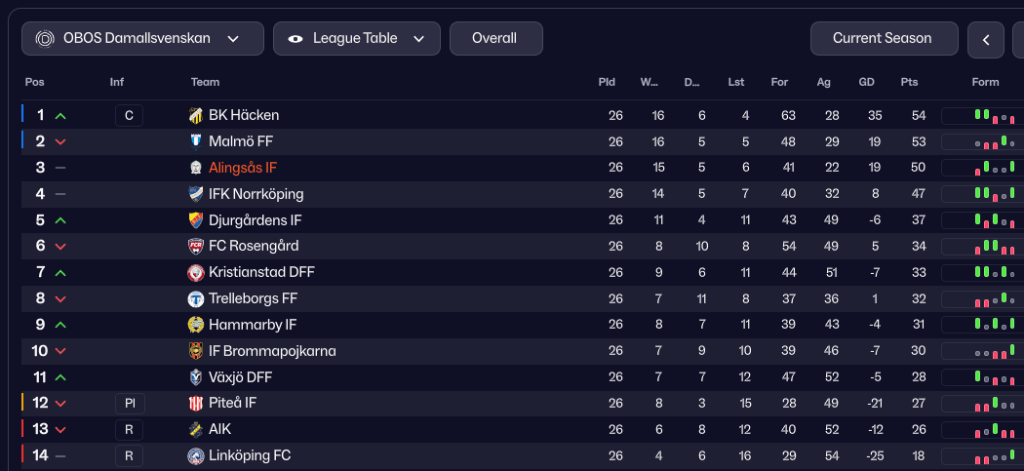Screen dimensions: 1024x471
Task: Click the Hammarby IF club crest
Action: [196, 325]
